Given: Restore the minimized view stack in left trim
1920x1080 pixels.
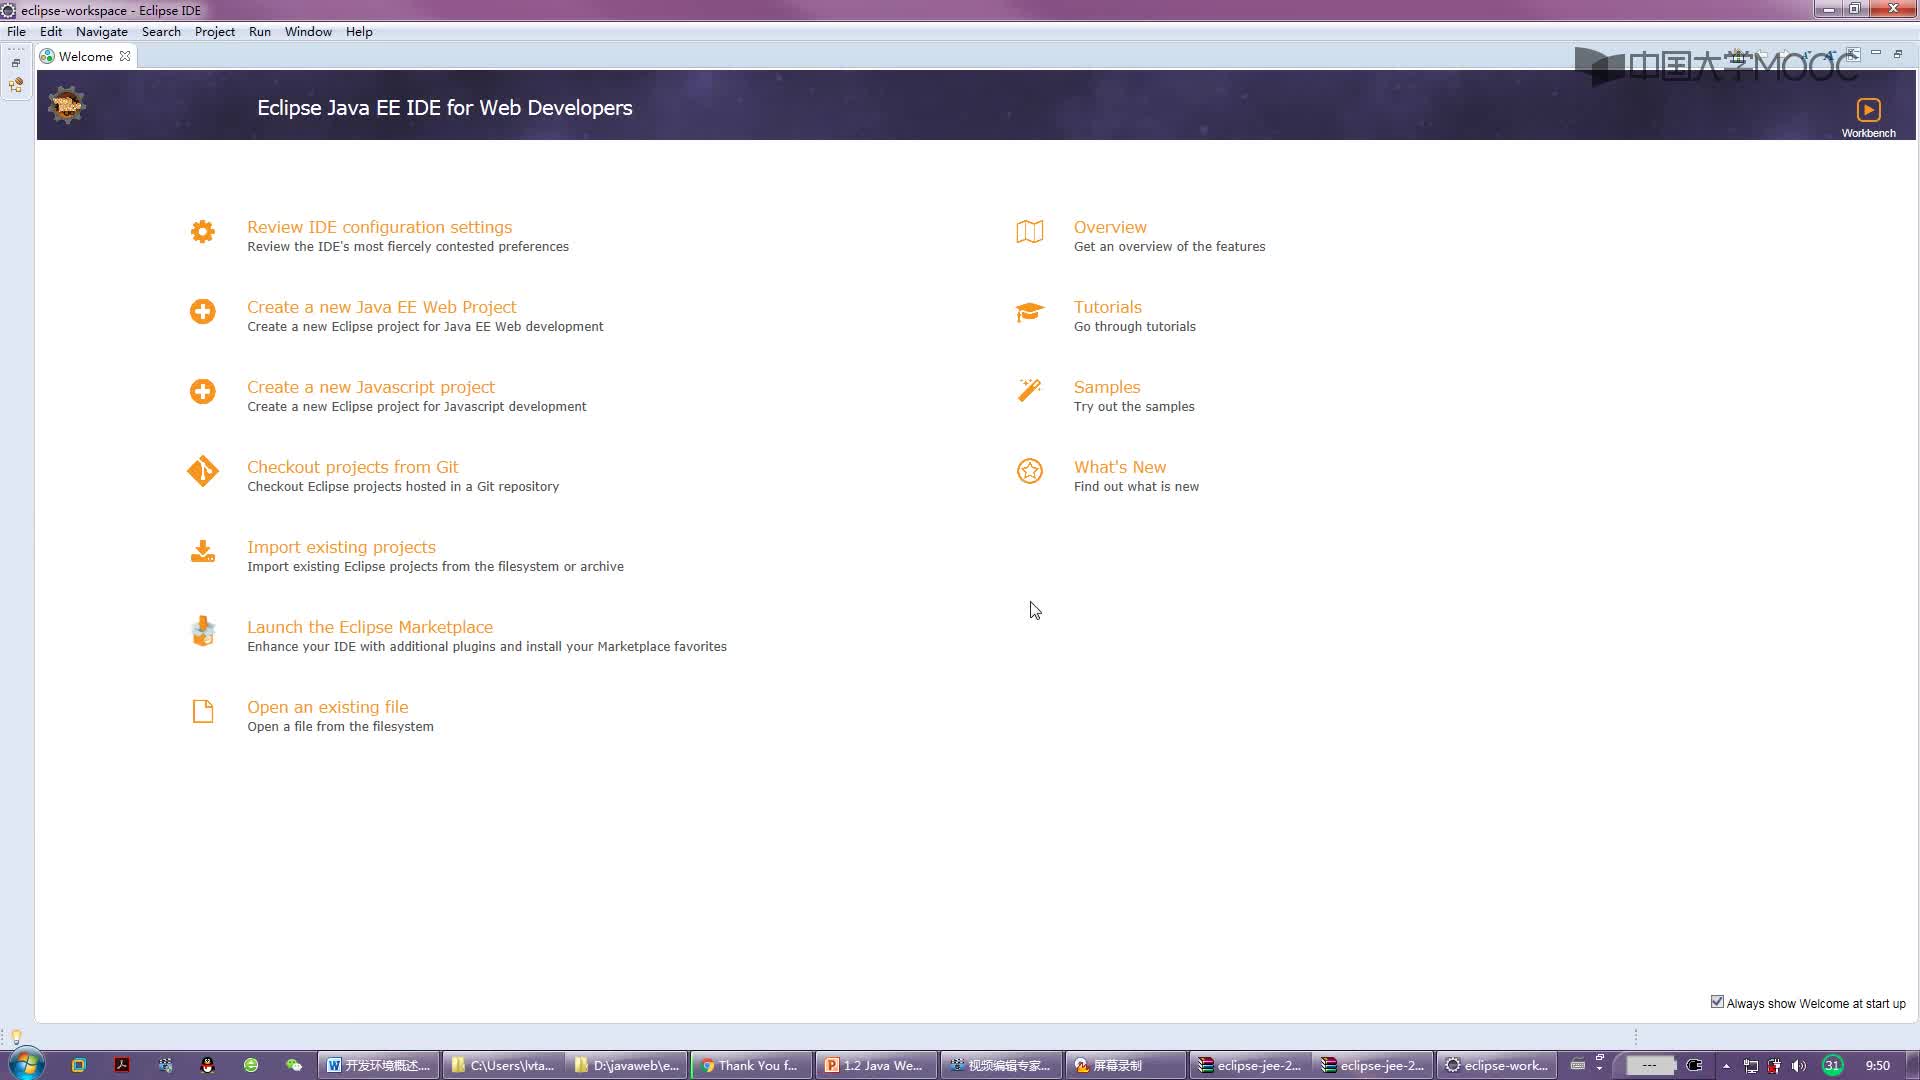Looking at the screenshot, I should tap(16, 63).
